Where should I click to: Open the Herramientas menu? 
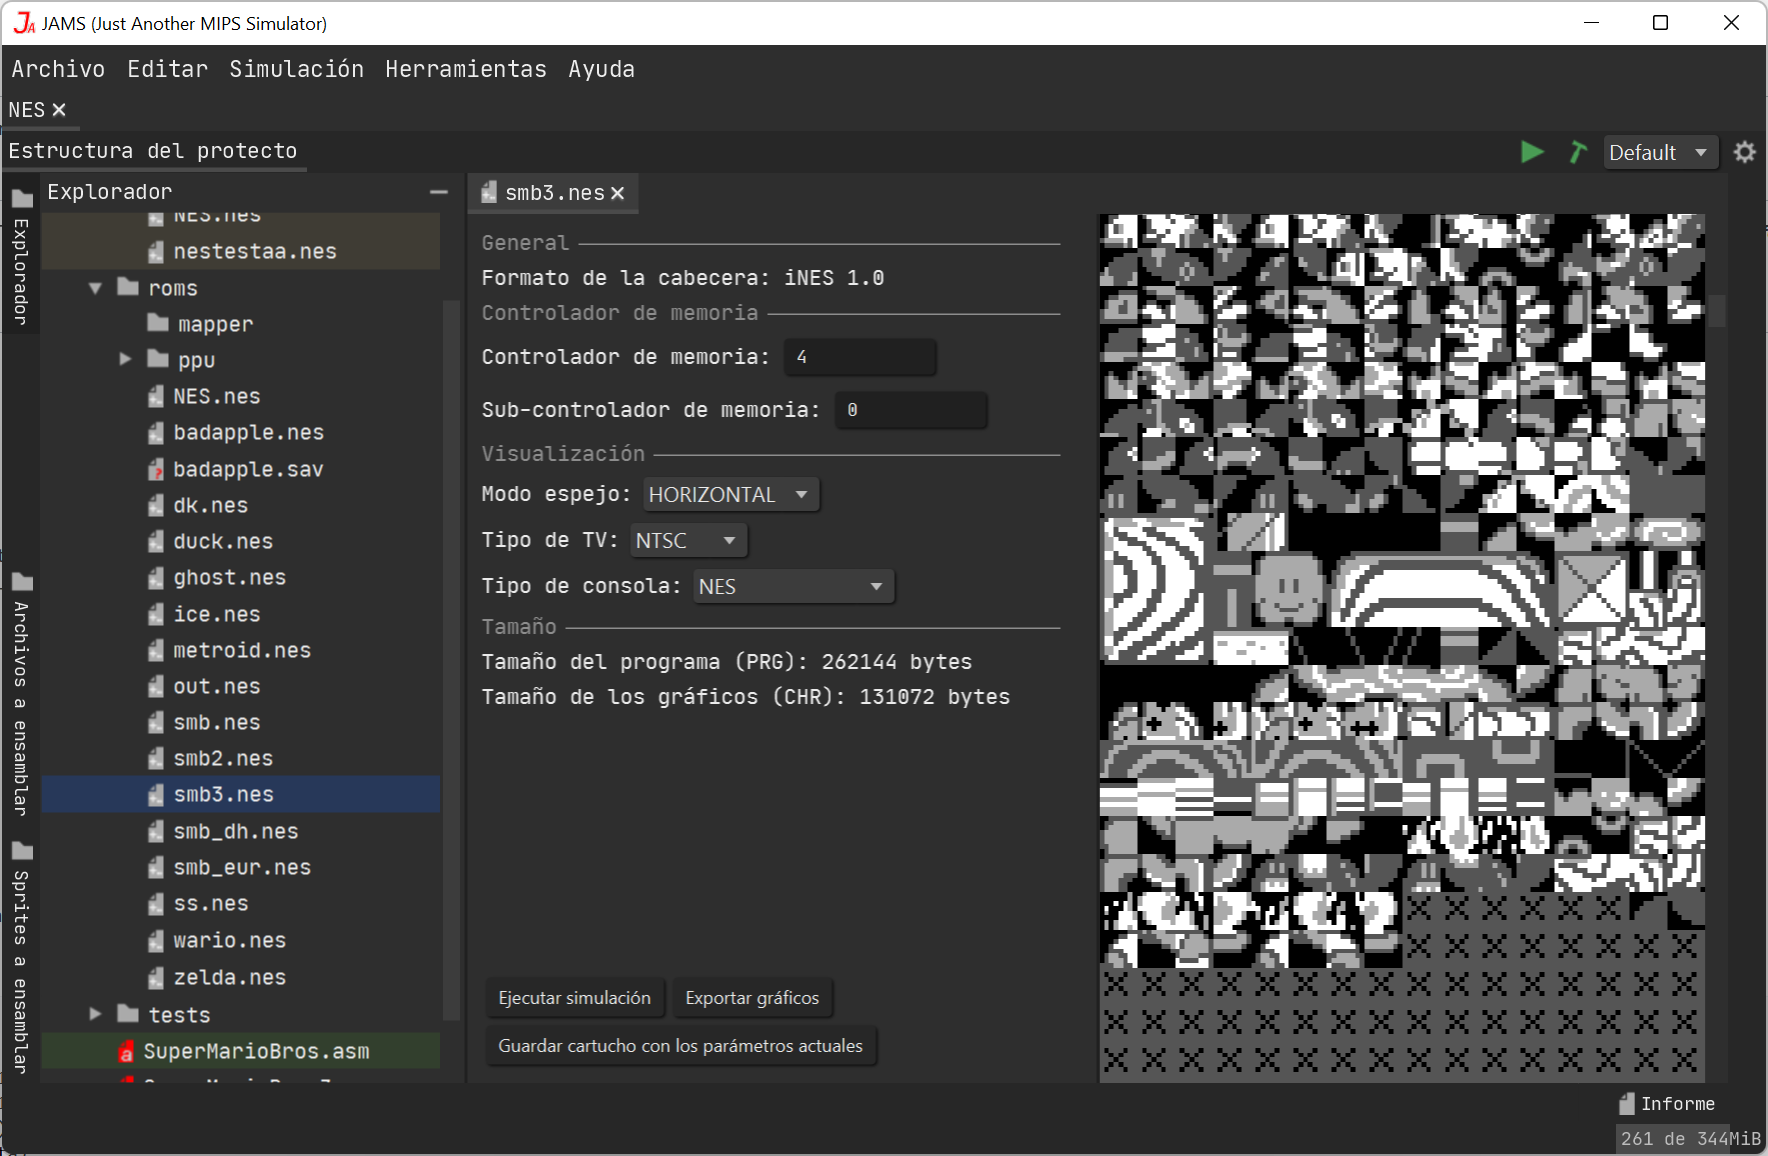point(465,69)
